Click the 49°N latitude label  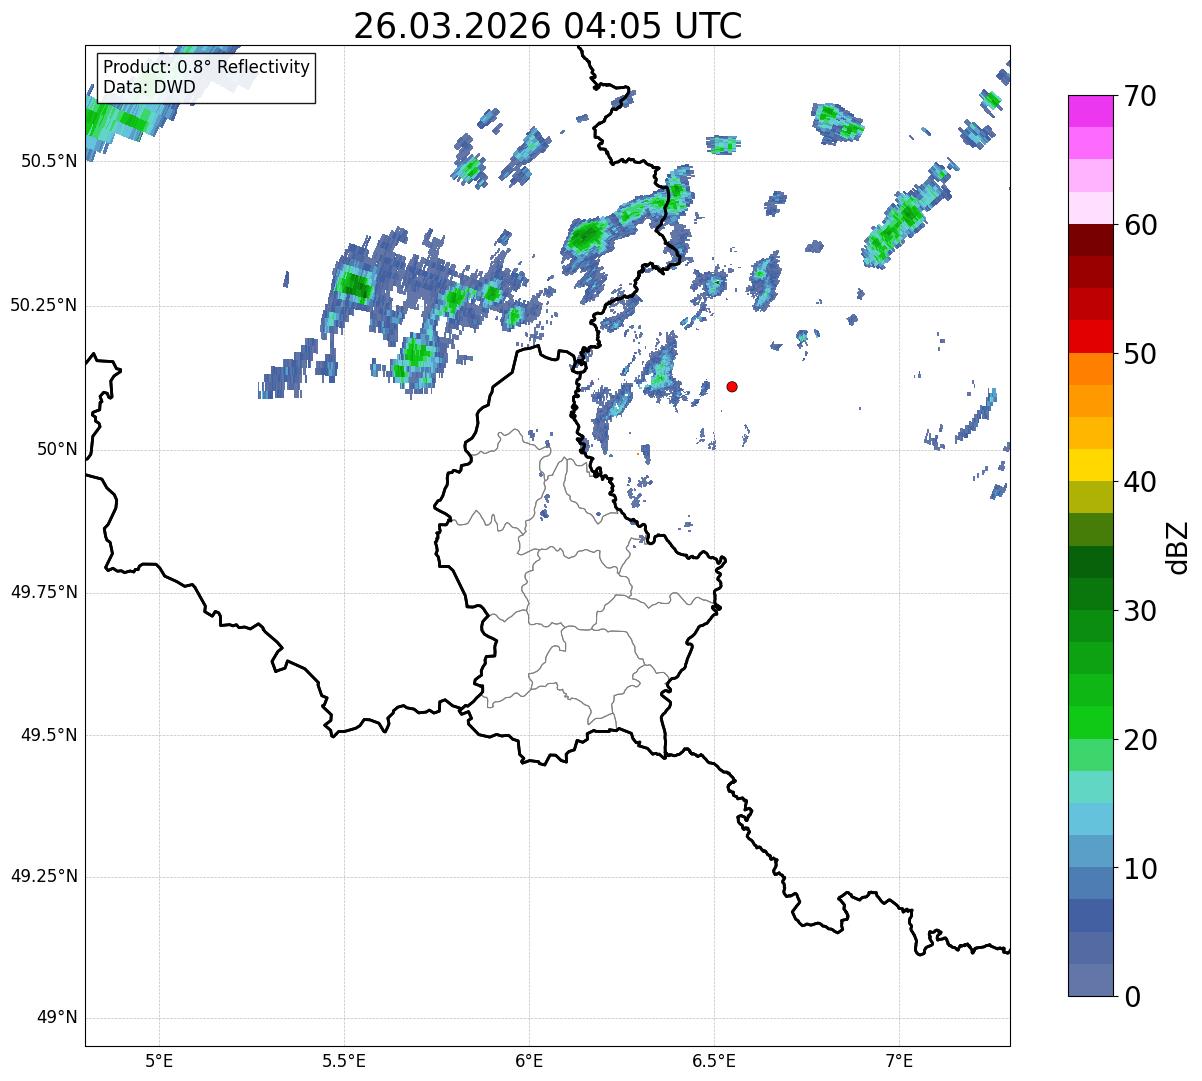tap(57, 1017)
